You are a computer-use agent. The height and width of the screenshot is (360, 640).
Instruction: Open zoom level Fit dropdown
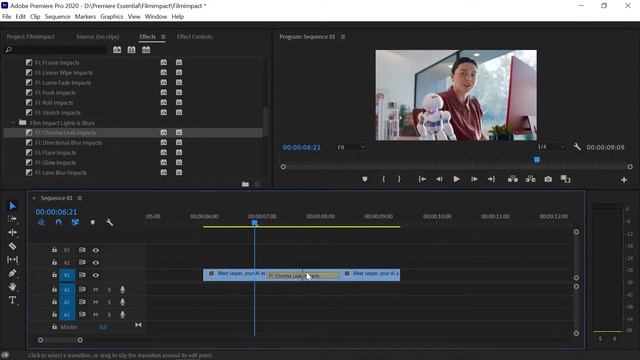tap(351, 147)
